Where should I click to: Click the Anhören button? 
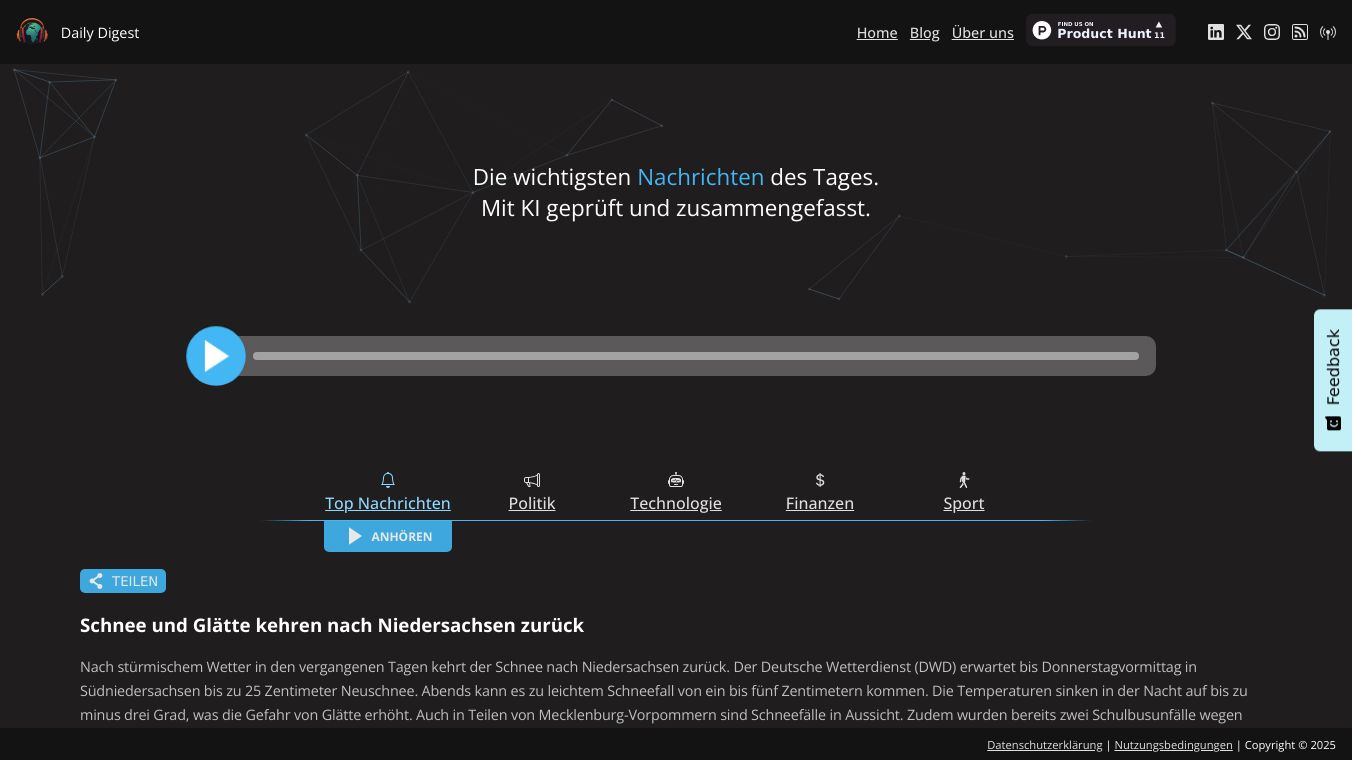[388, 537]
